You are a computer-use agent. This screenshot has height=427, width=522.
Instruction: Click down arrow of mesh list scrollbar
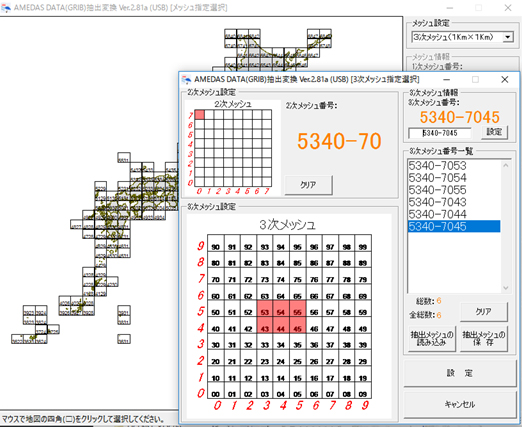point(506,288)
